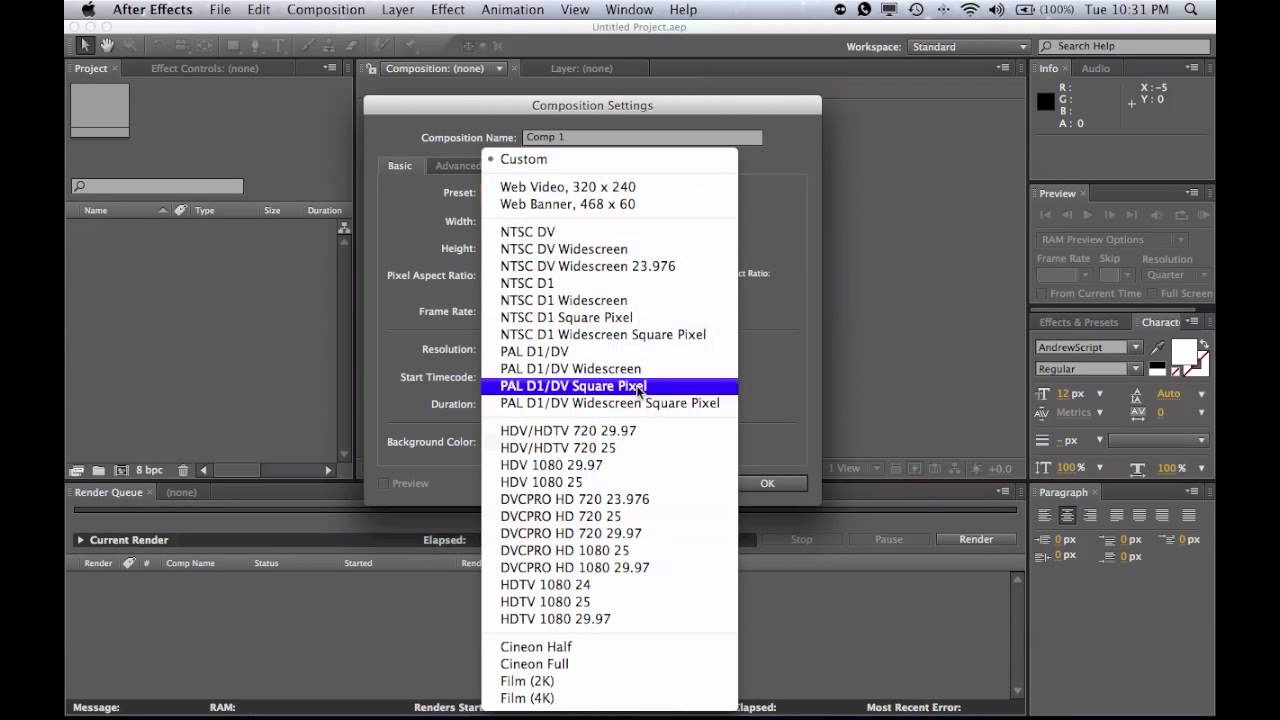Click the interpret footage icon at Project bottom

76,470
